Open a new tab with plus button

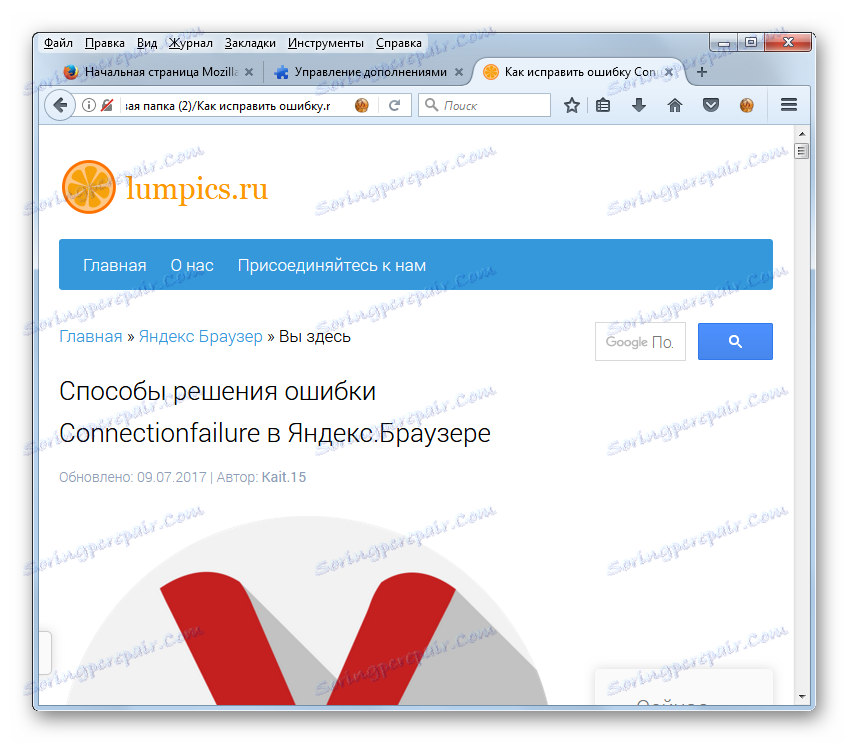(x=702, y=71)
